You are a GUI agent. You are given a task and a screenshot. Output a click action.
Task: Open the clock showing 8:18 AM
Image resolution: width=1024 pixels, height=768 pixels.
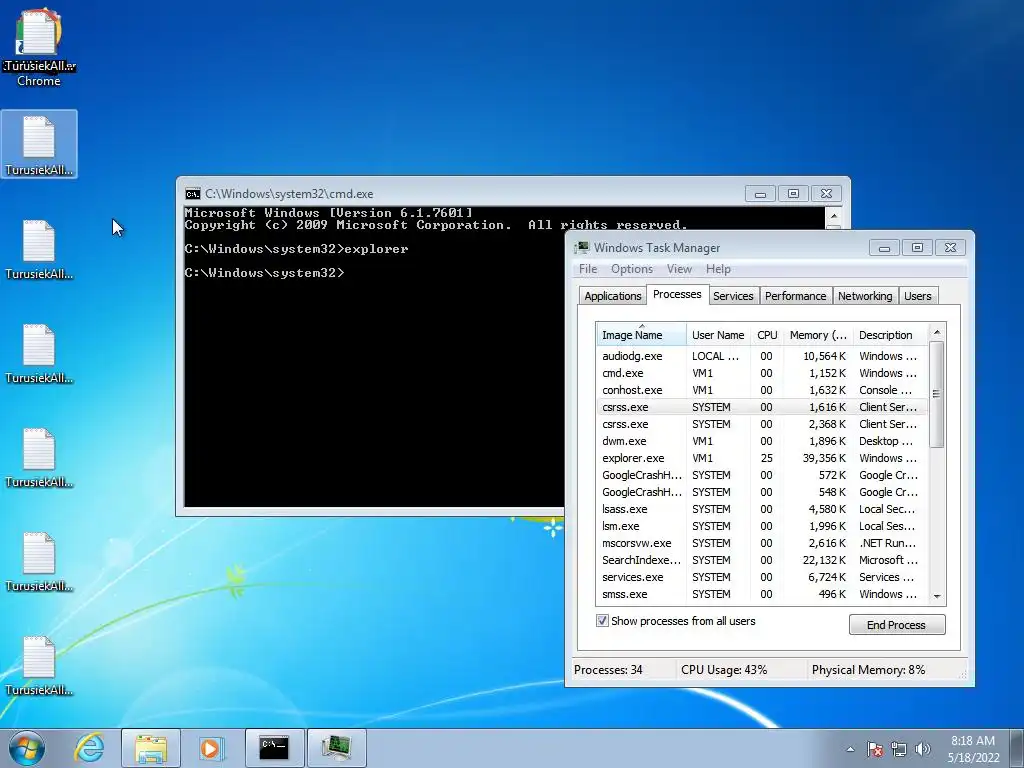point(973,749)
